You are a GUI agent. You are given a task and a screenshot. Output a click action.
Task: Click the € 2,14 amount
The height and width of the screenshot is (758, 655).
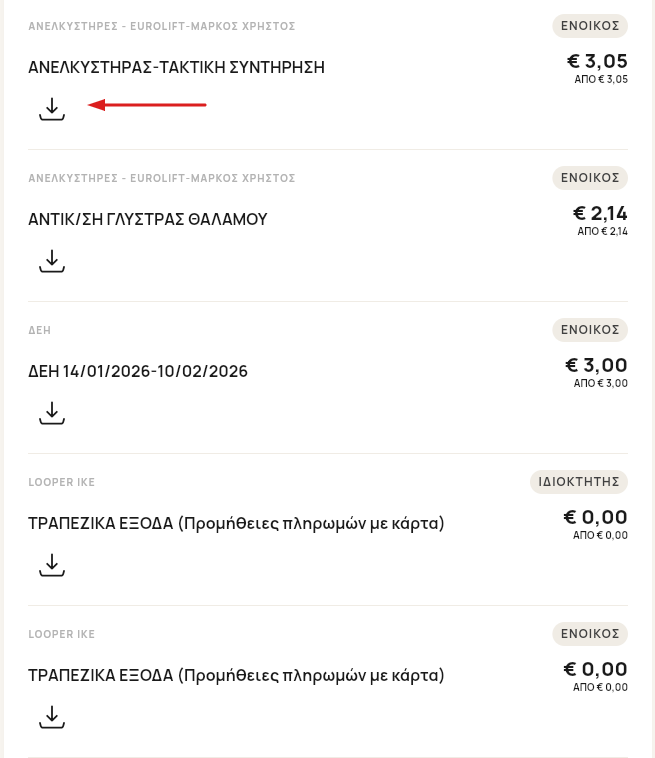point(600,214)
